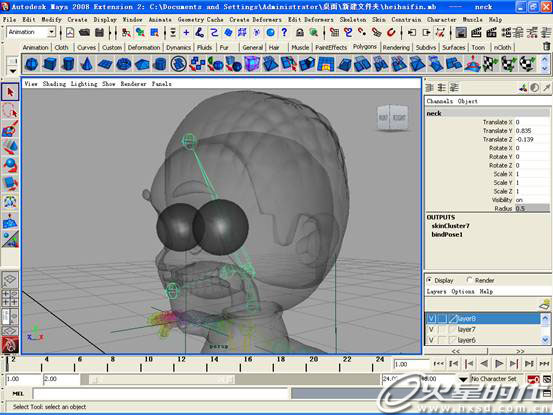
Task: Select the single perspective layout icon
Action: [10, 279]
